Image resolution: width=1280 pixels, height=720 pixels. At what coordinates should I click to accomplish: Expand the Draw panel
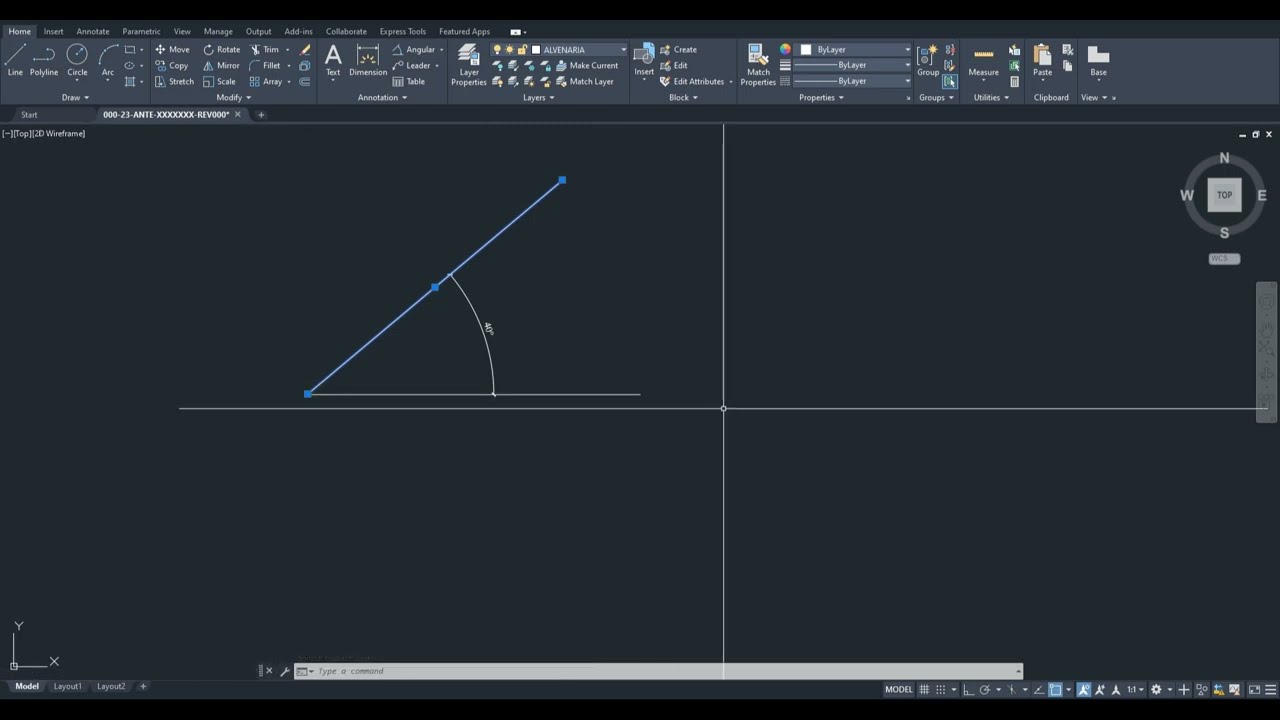coord(75,97)
